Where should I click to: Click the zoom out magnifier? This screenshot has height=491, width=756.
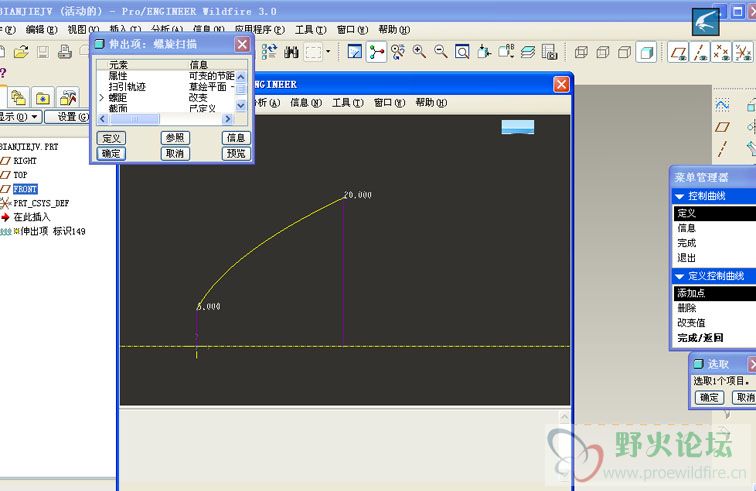[x=441, y=52]
